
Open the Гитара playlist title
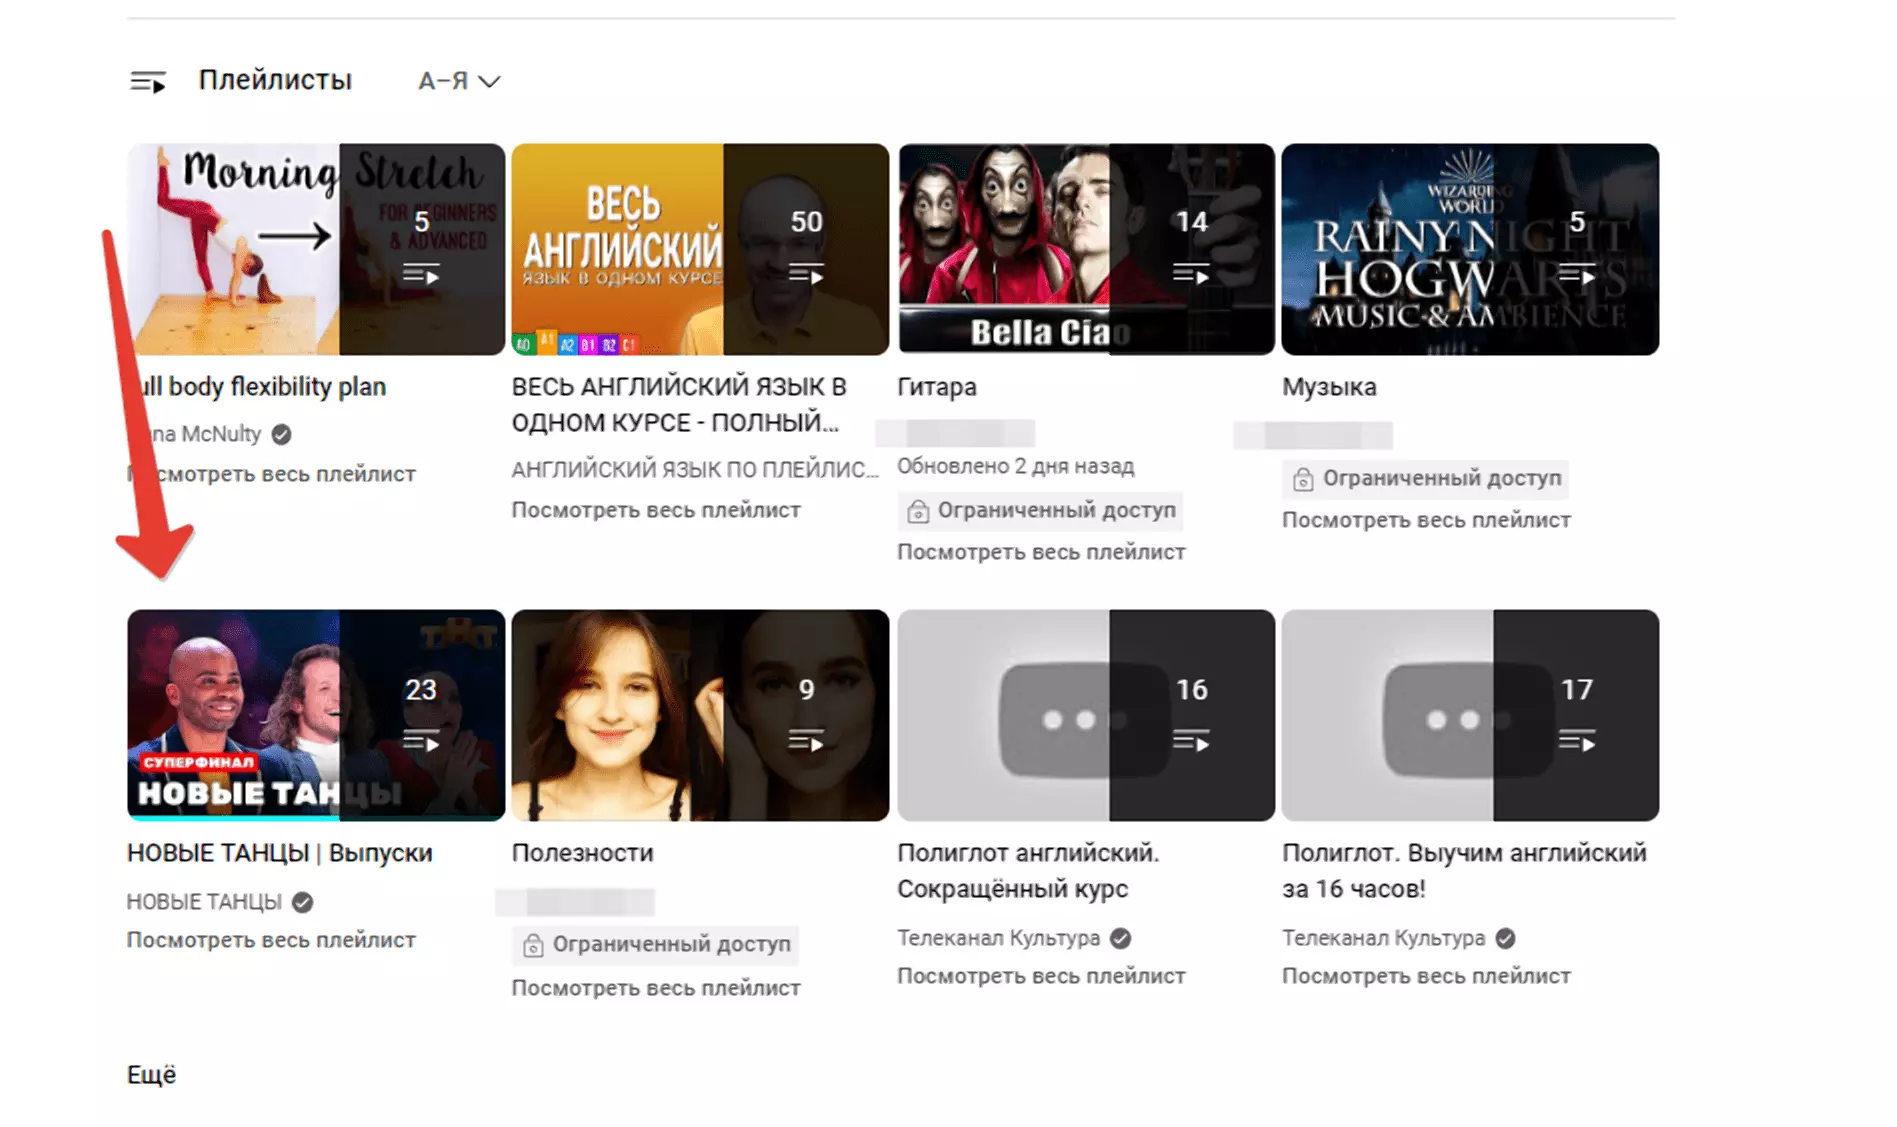click(x=937, y=387)
